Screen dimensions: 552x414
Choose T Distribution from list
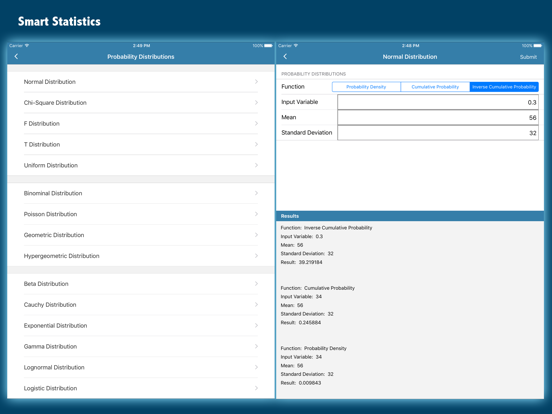141,144
